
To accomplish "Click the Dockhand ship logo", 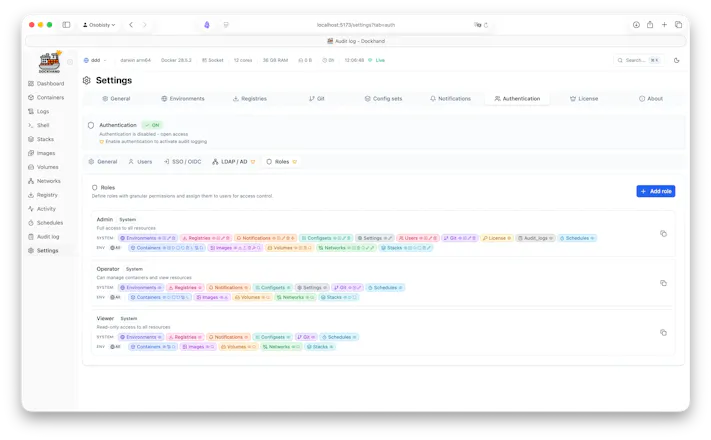I will 49,62.
